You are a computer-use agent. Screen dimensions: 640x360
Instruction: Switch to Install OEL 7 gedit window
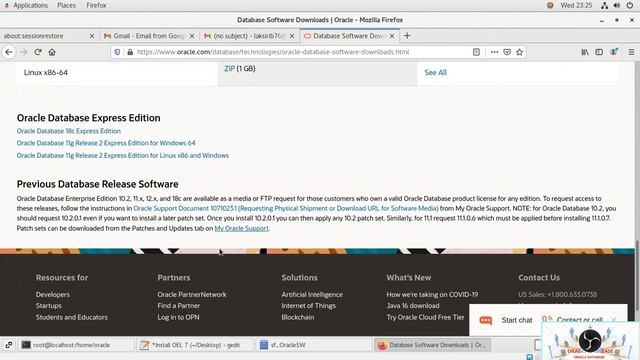point(195,345)
